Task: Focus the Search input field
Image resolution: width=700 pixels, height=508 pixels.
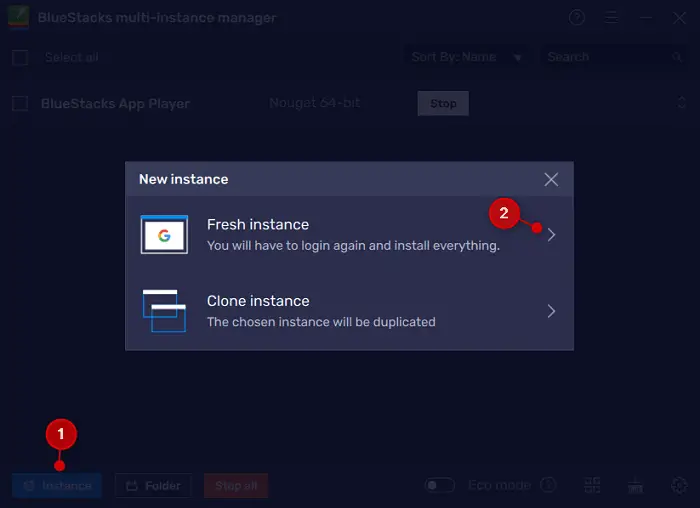Action: pyautogui.click(x=605, y=58)
